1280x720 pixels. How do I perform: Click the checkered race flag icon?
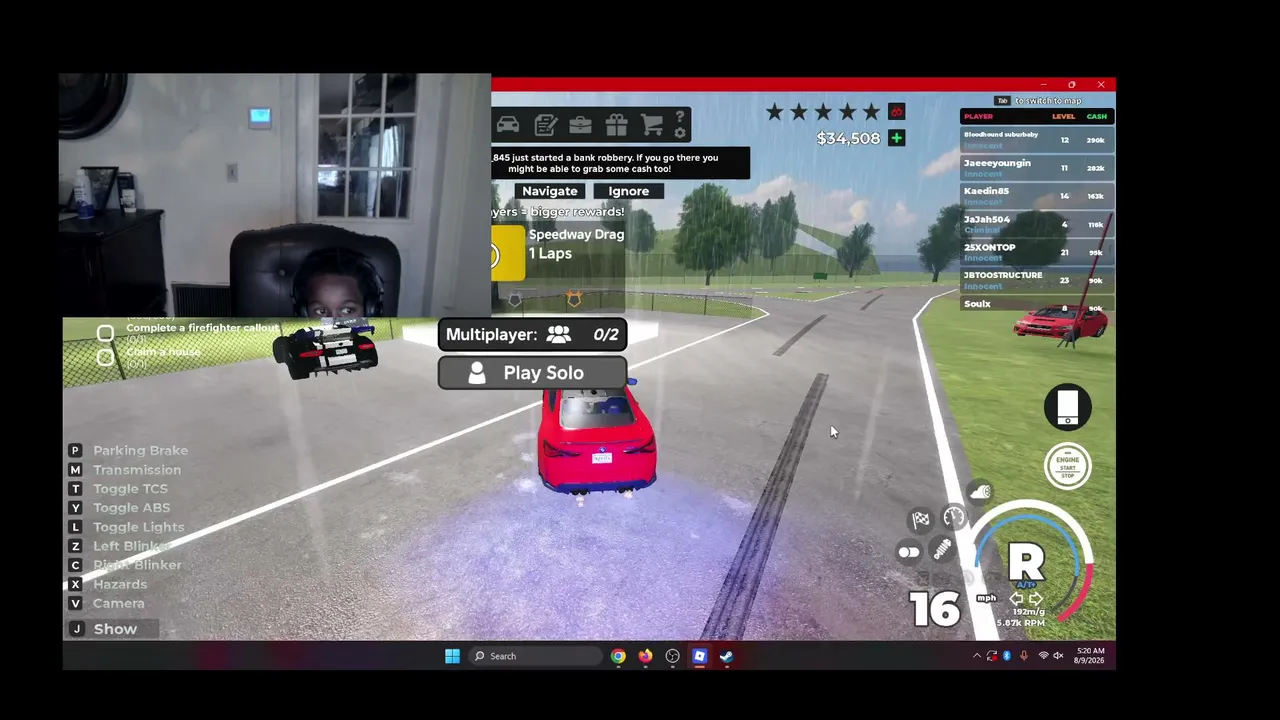[921, 519]
